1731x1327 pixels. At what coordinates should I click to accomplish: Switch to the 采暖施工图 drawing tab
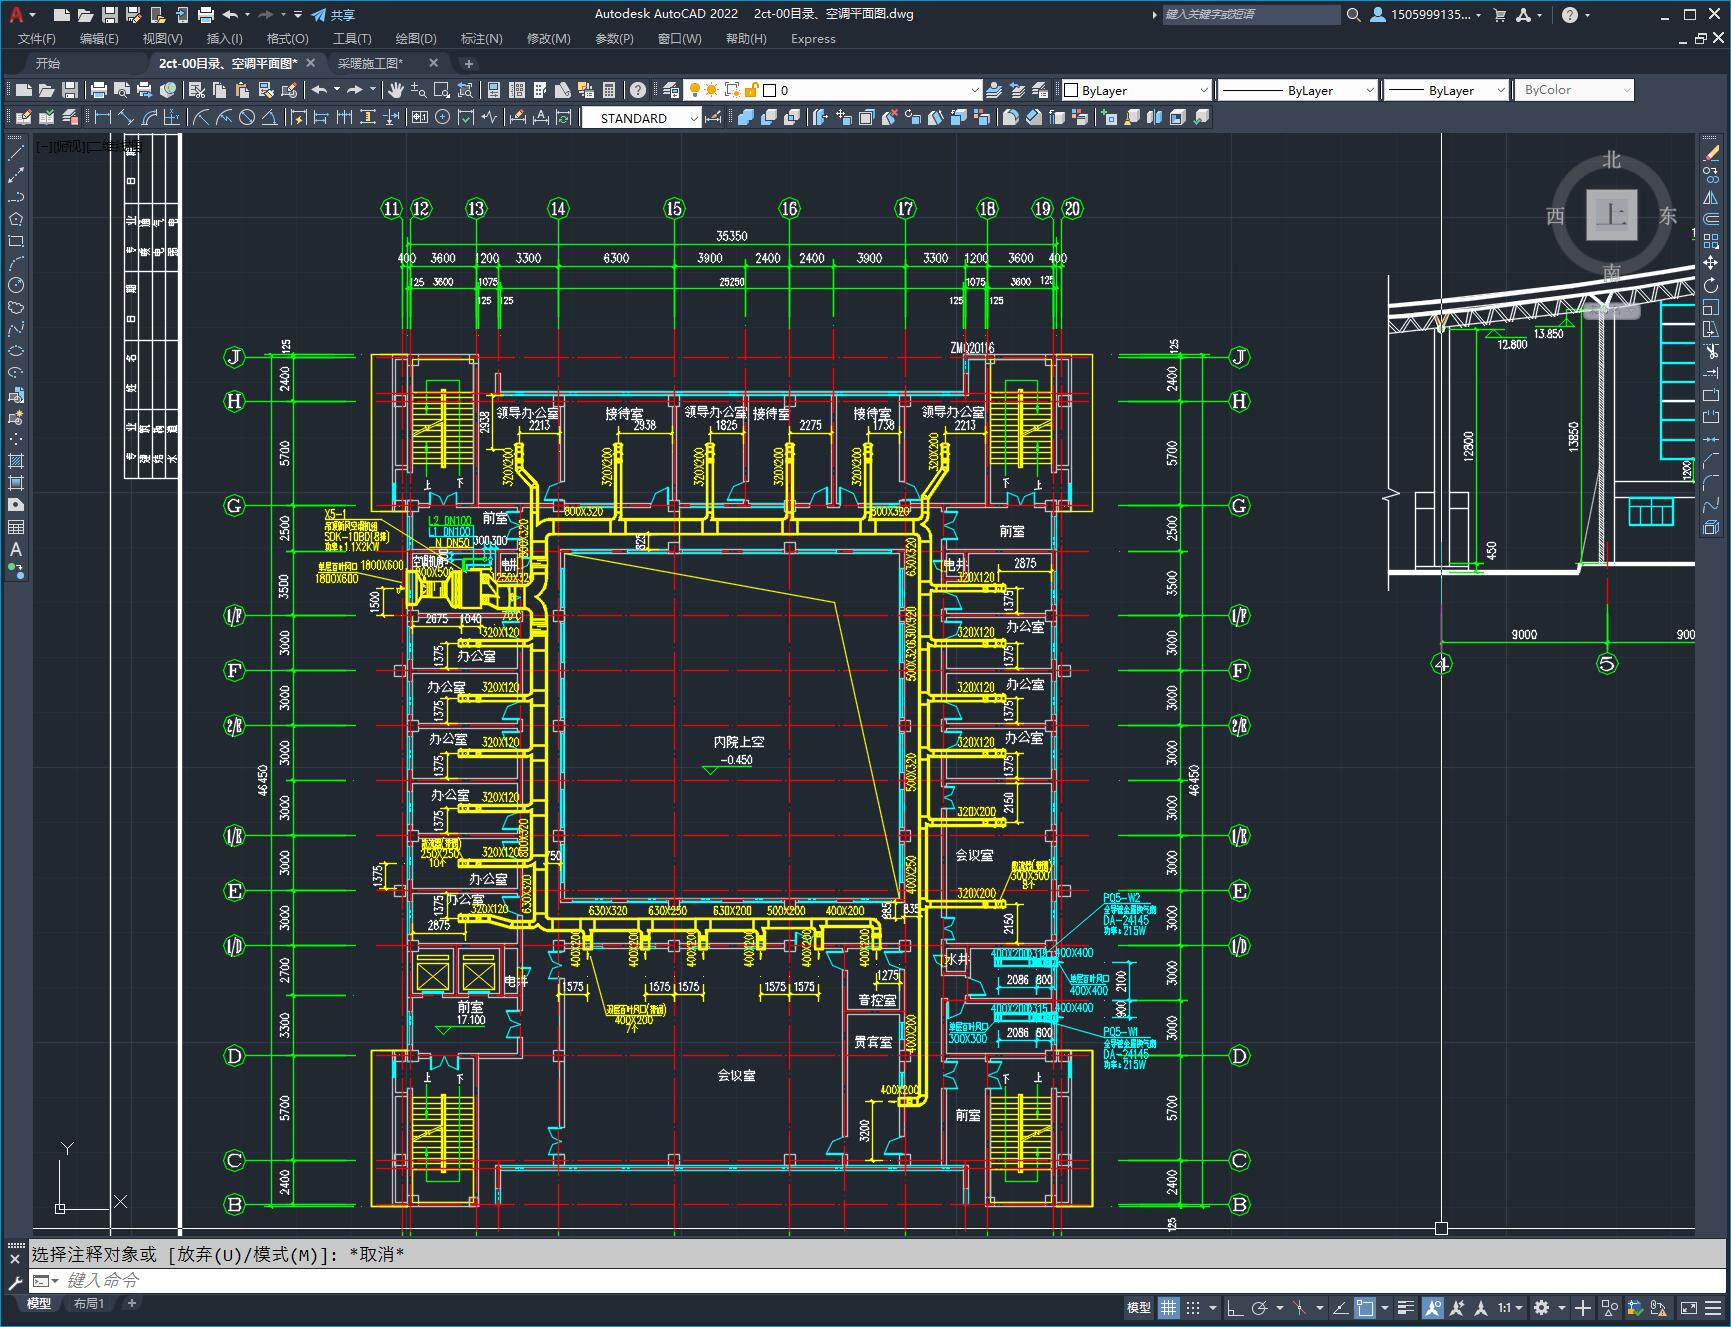(x=370, y=63)
